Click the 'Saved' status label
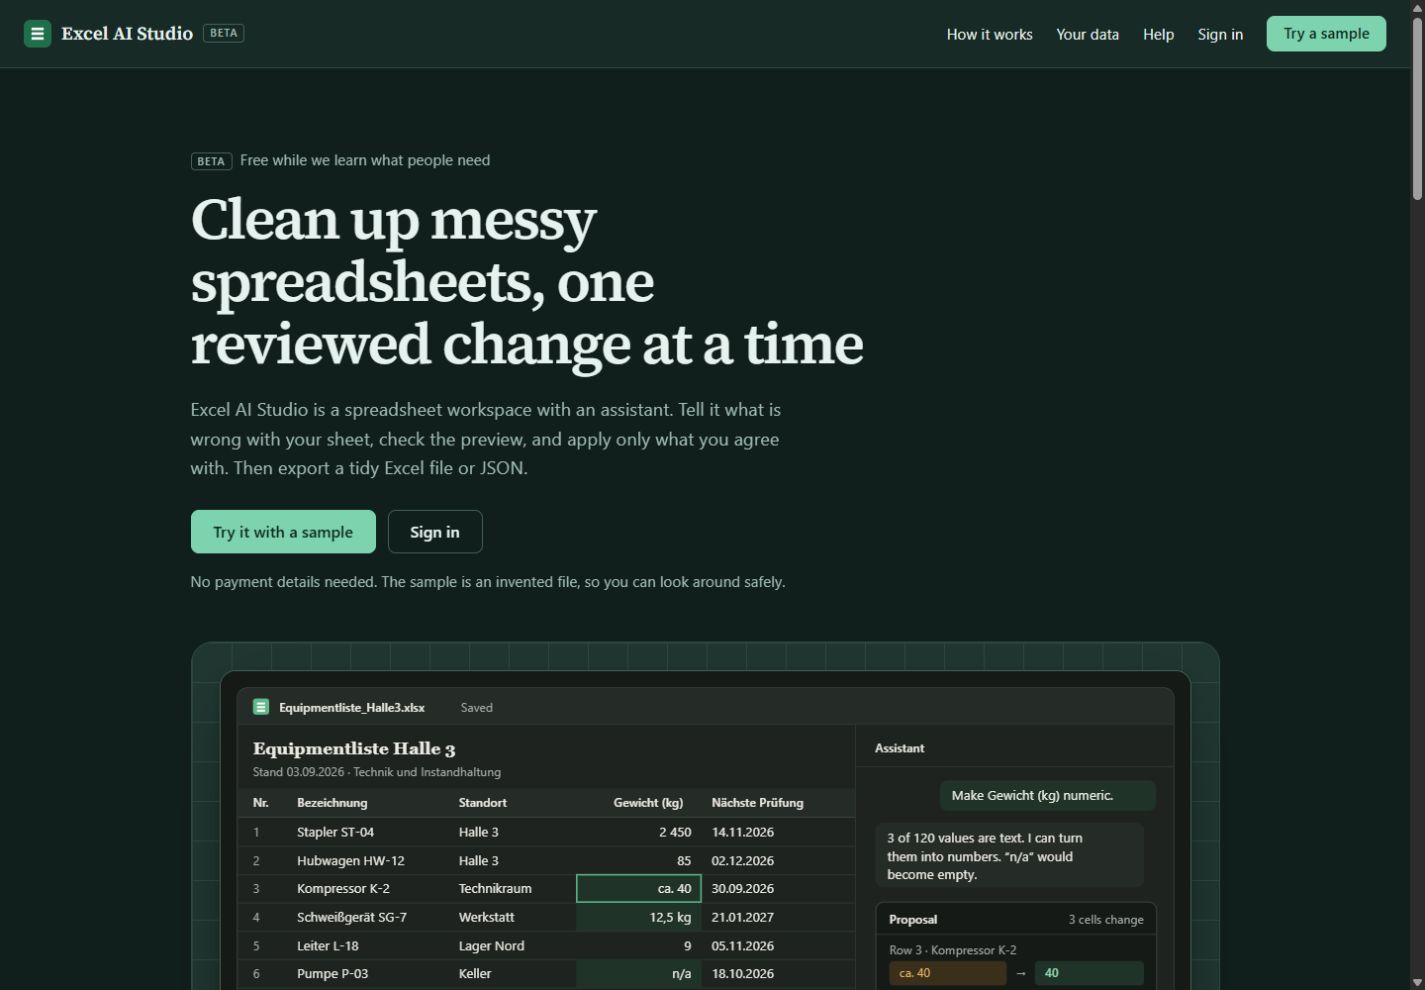1425x990 pixels. click(476, 707)
